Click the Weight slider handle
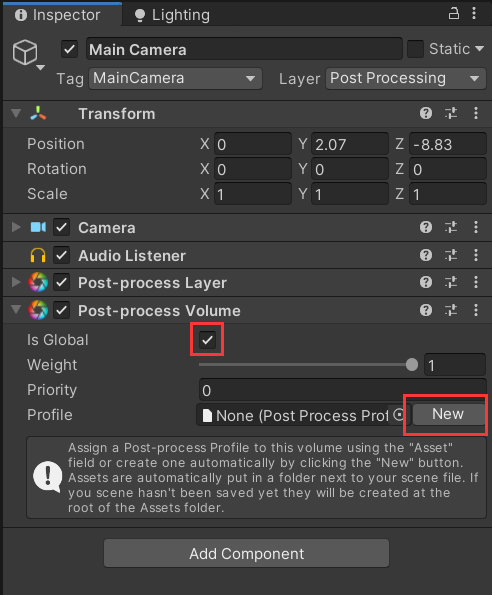The width and height of the screenshot is (492, 595). [x=412, y=365]
